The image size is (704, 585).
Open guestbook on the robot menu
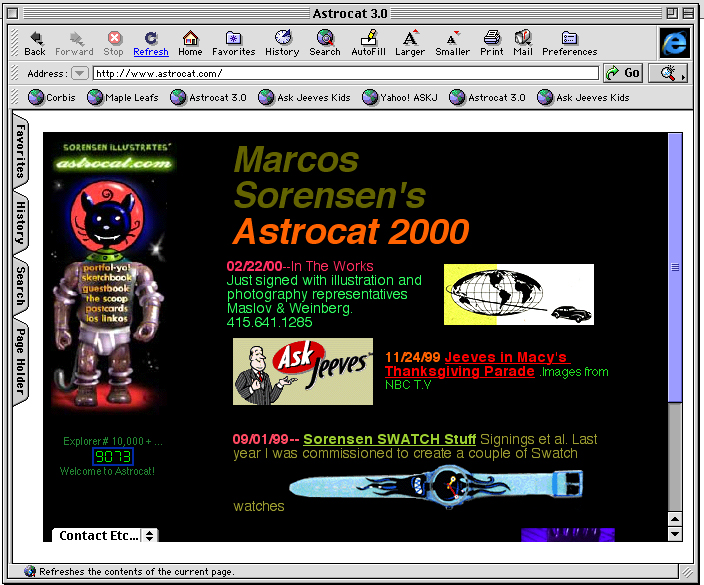106,288
